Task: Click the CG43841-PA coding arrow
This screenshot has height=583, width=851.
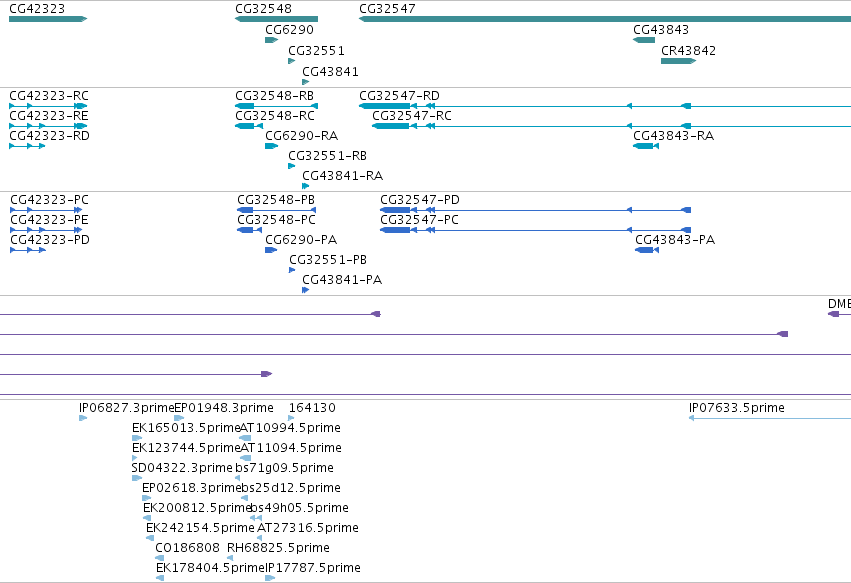Action: click(x=306, y=290)
